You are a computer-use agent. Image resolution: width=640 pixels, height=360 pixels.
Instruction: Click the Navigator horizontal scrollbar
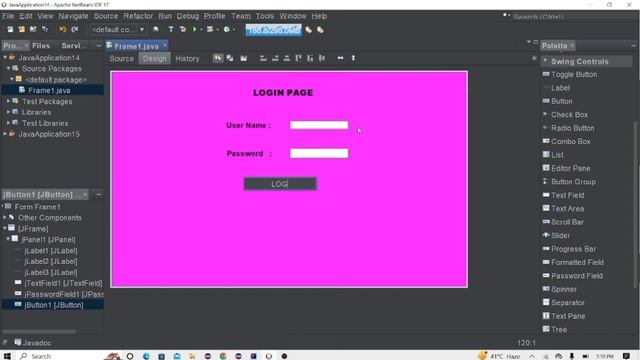(x=39, y=331)
